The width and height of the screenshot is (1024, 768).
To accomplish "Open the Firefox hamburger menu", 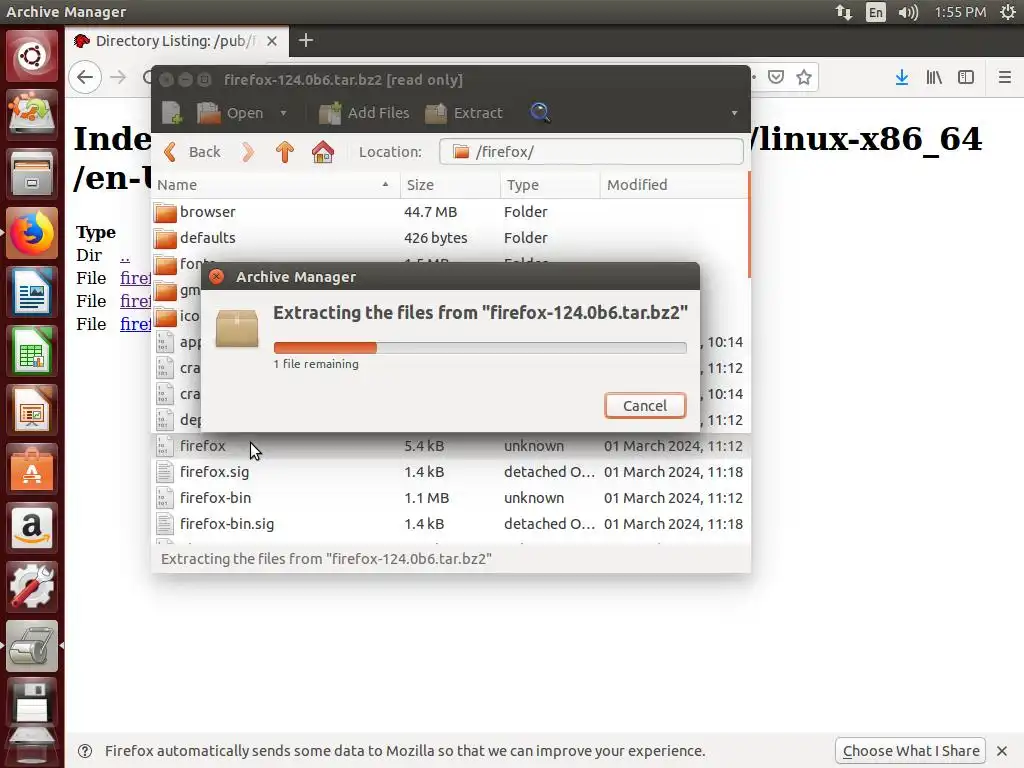I will (x=1004, y=77).
